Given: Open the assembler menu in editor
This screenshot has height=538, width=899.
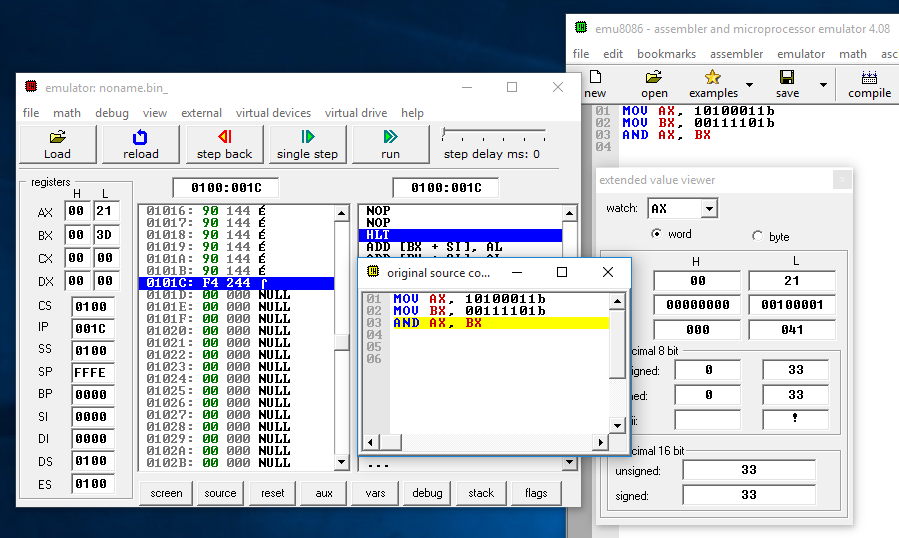Looking at the screenshot, I should pyautogui.click(x=736, y=54).
